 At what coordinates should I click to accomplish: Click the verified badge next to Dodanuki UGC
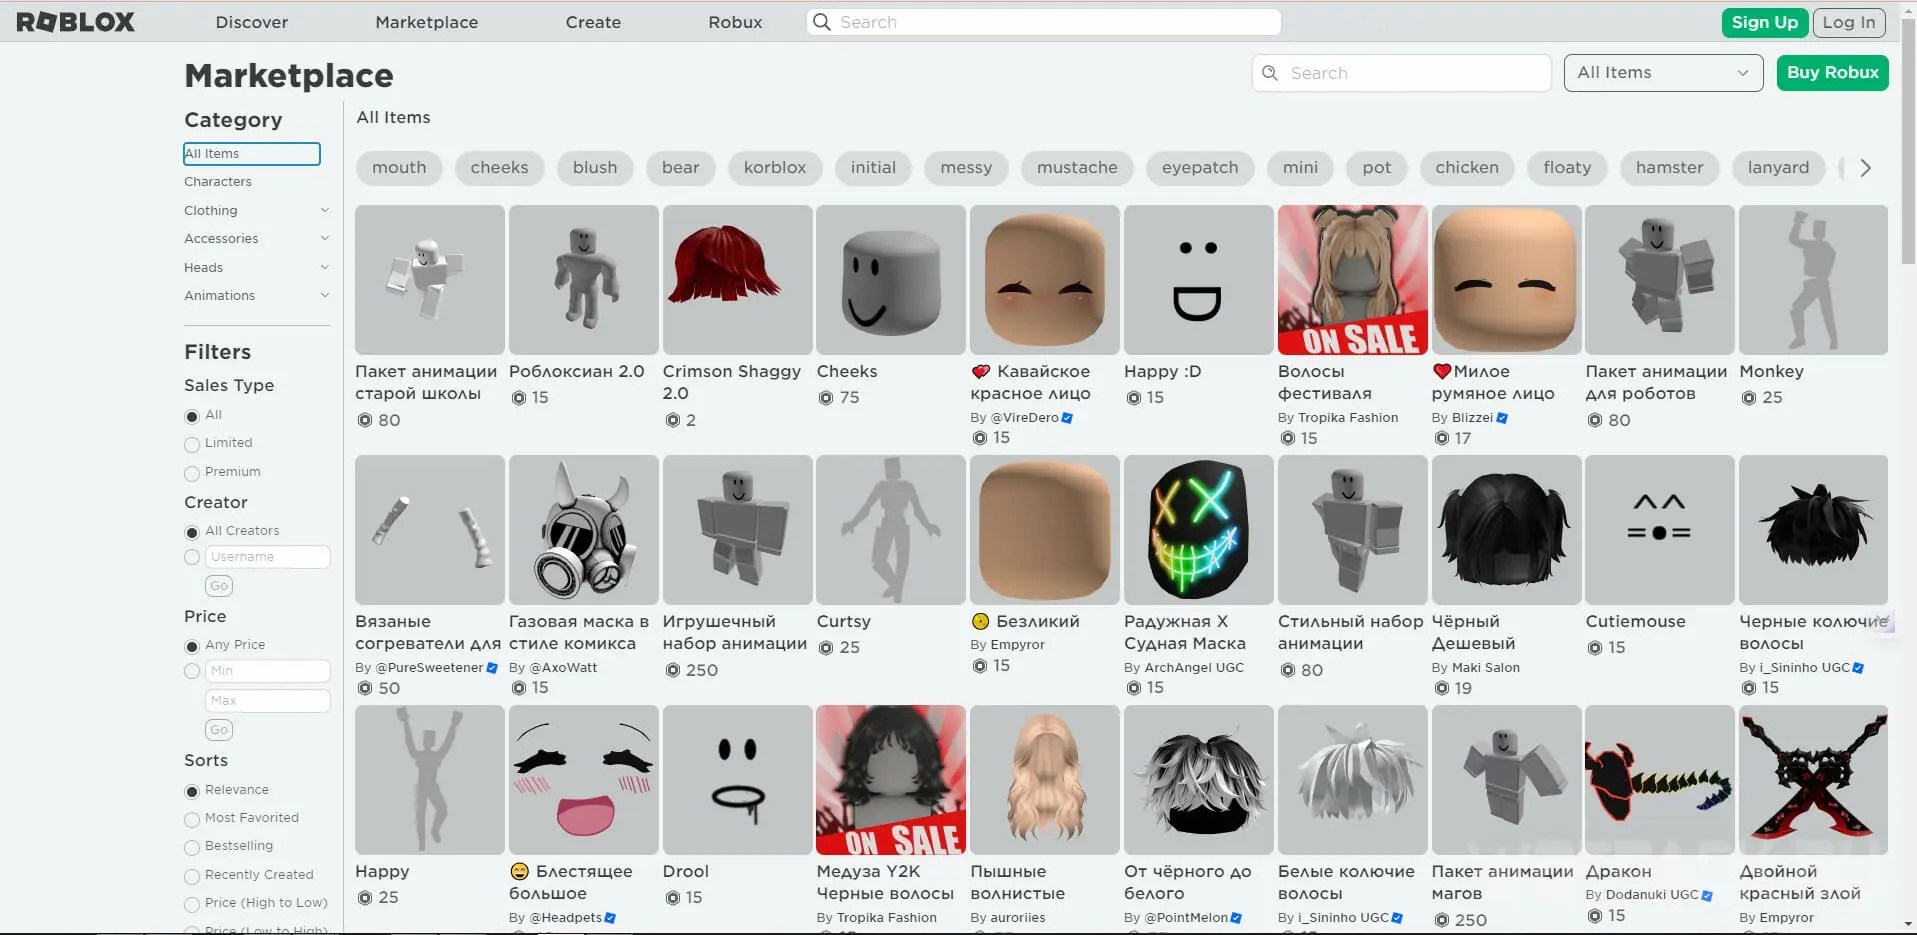[x=1707, y=895]
